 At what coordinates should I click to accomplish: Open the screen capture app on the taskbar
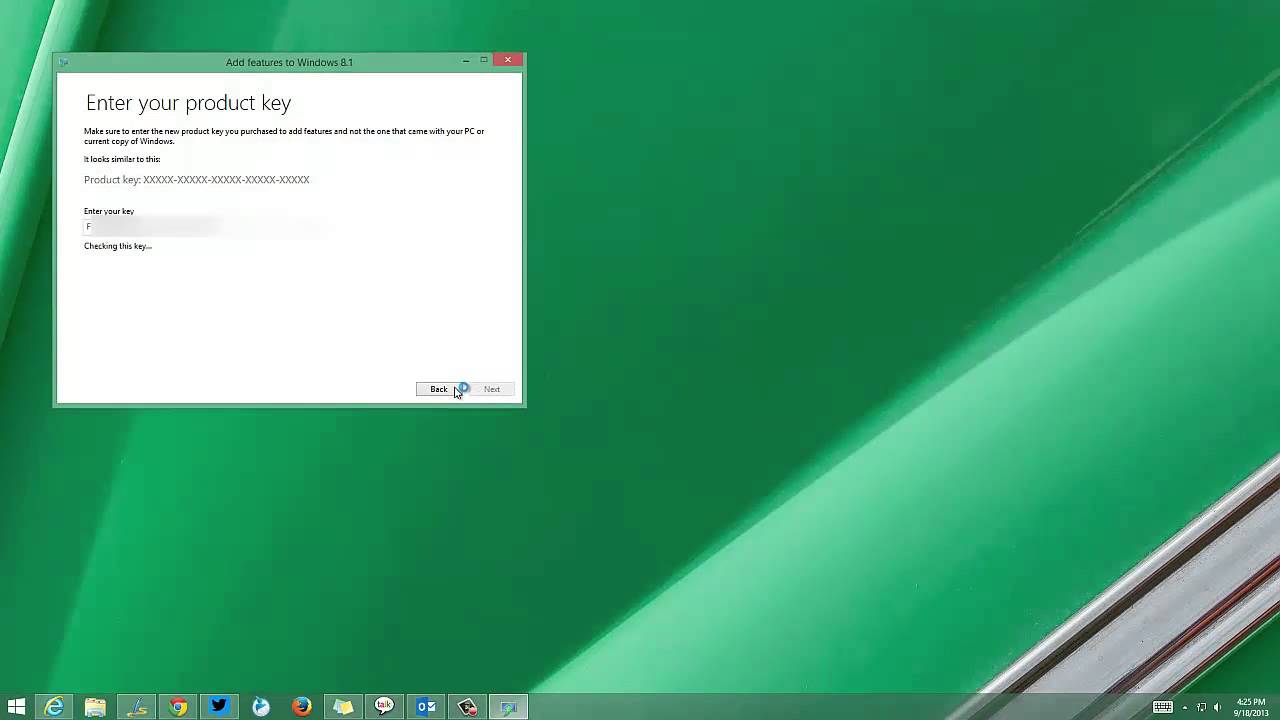[467, 707]
